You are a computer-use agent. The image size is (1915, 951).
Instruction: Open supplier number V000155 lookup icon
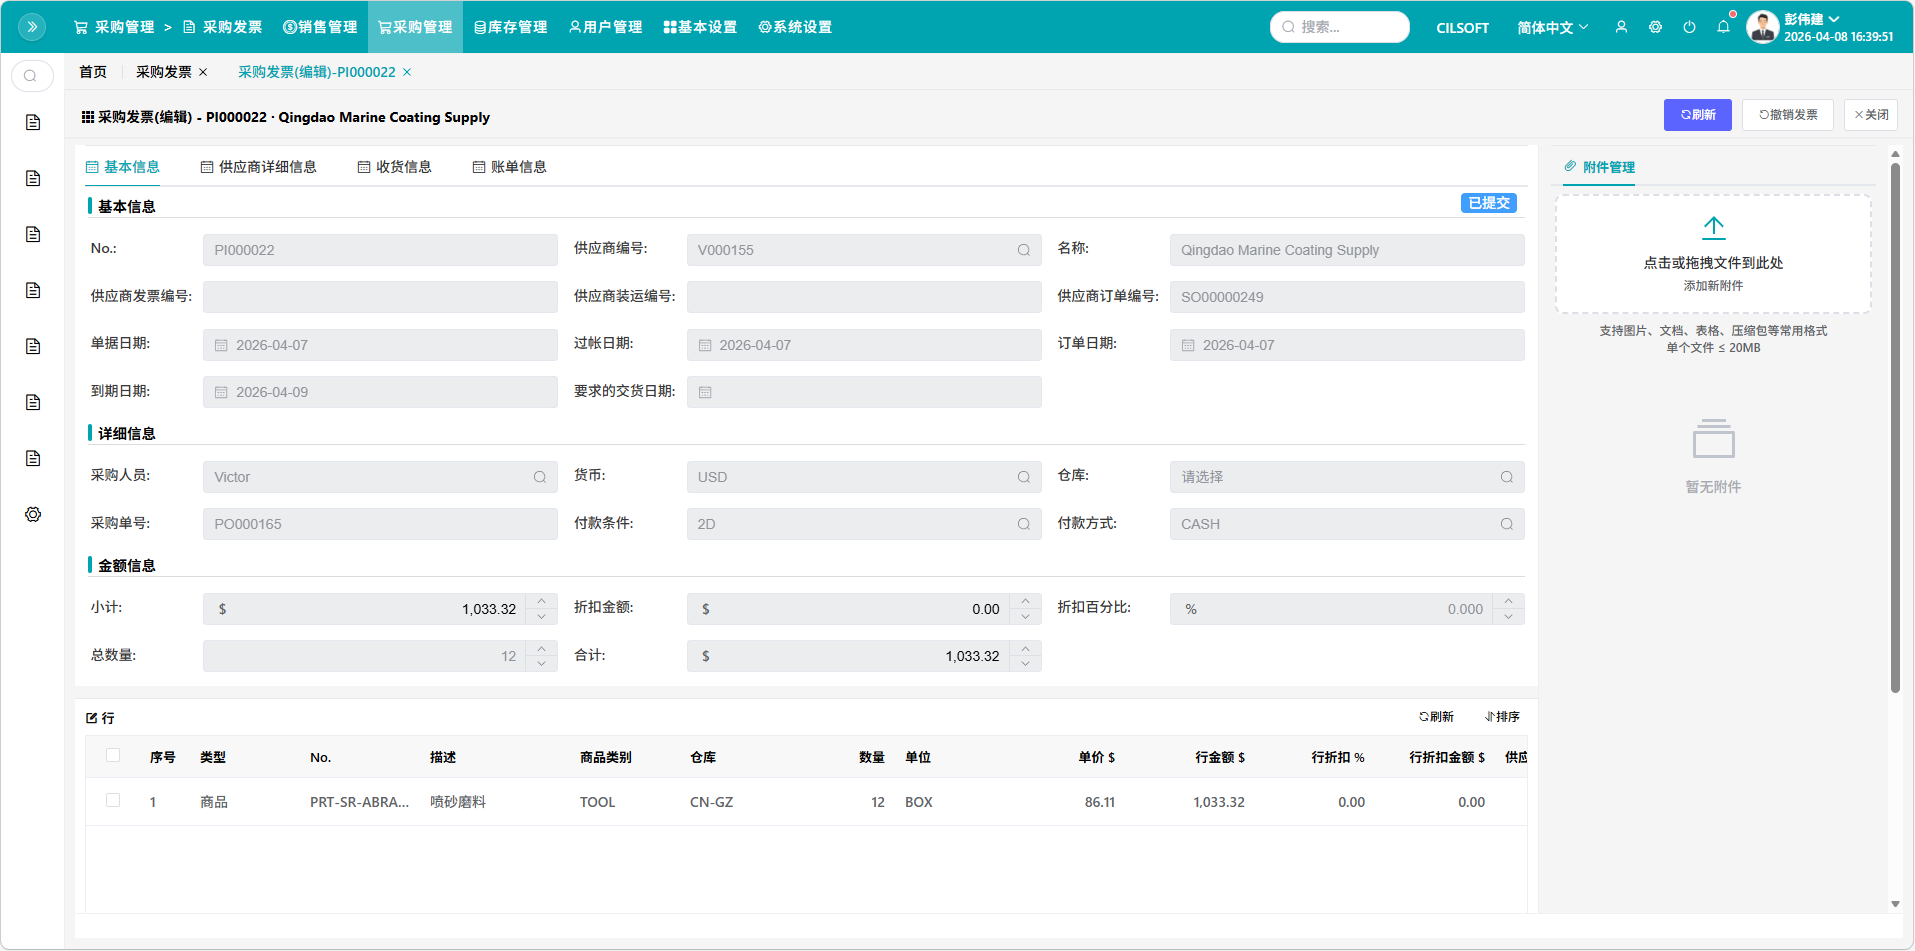click(1023, 250)
